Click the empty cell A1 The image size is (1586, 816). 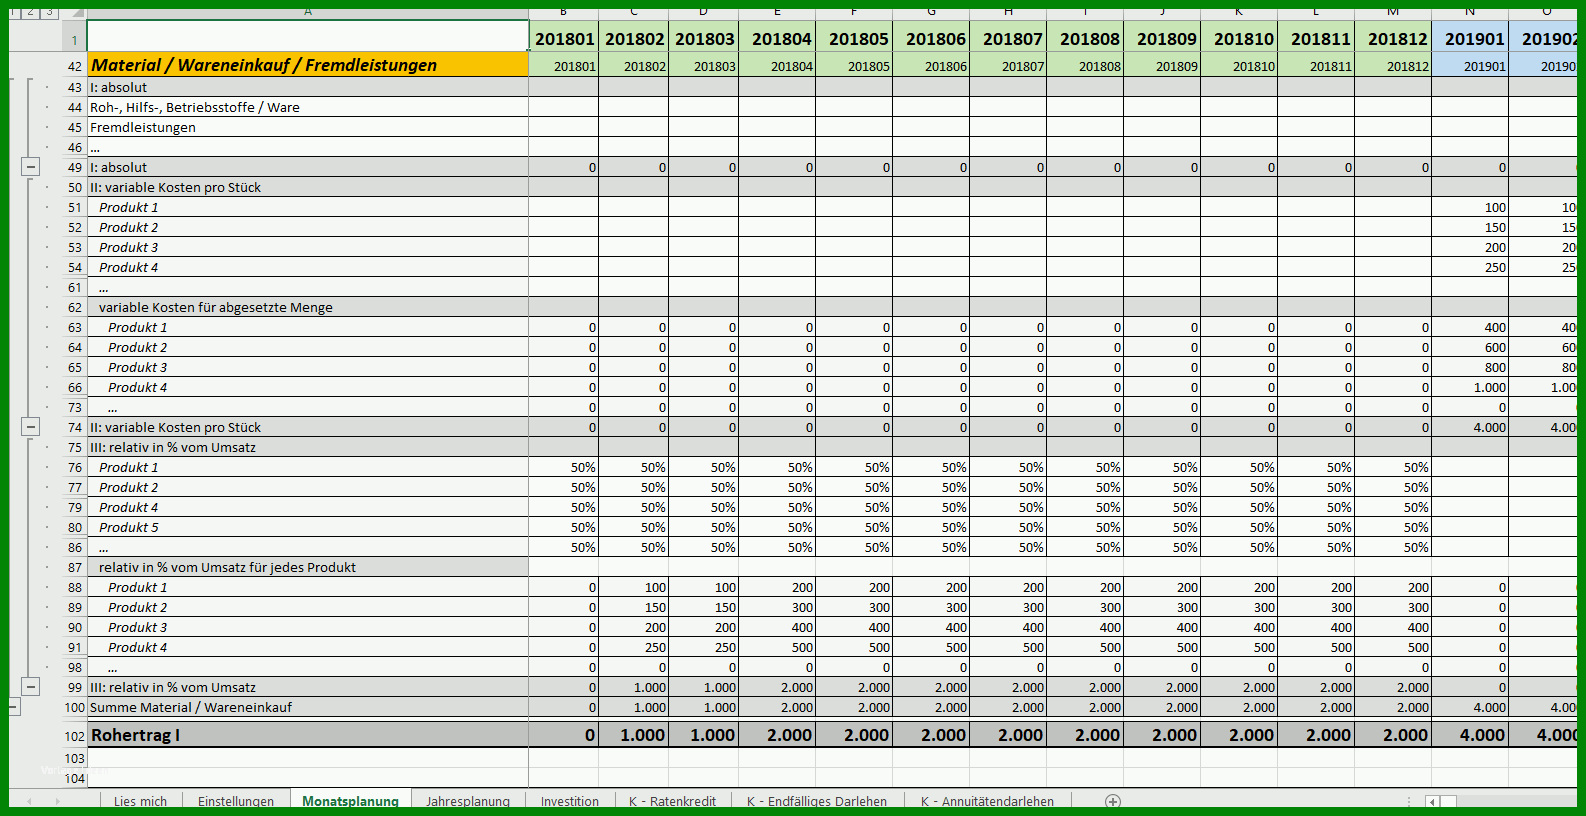coord(308,36)
